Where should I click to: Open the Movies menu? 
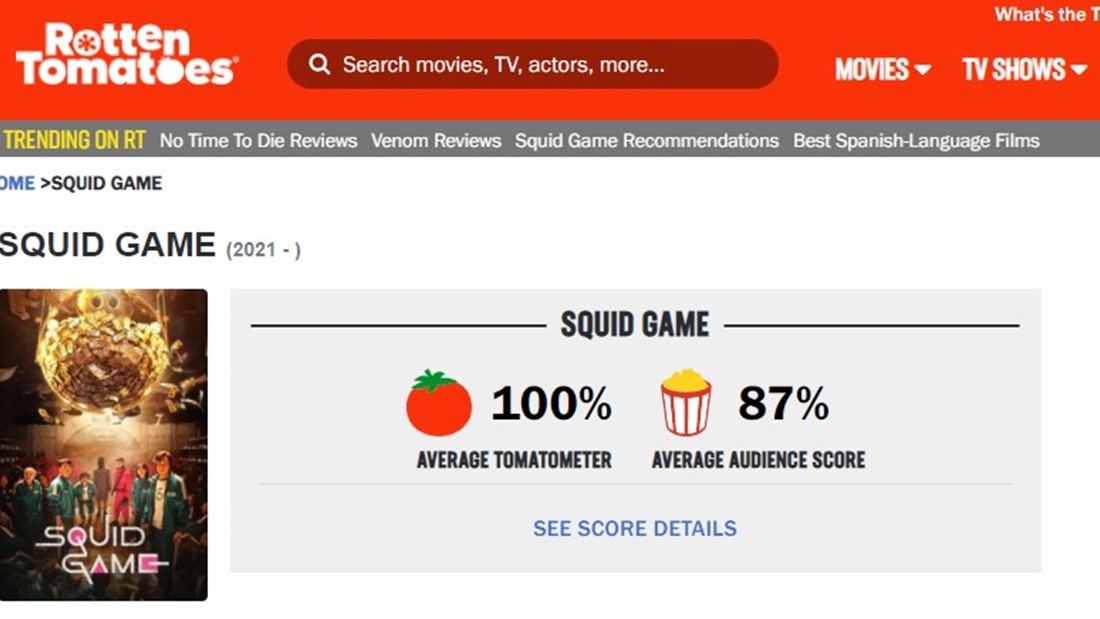[872, 69]
